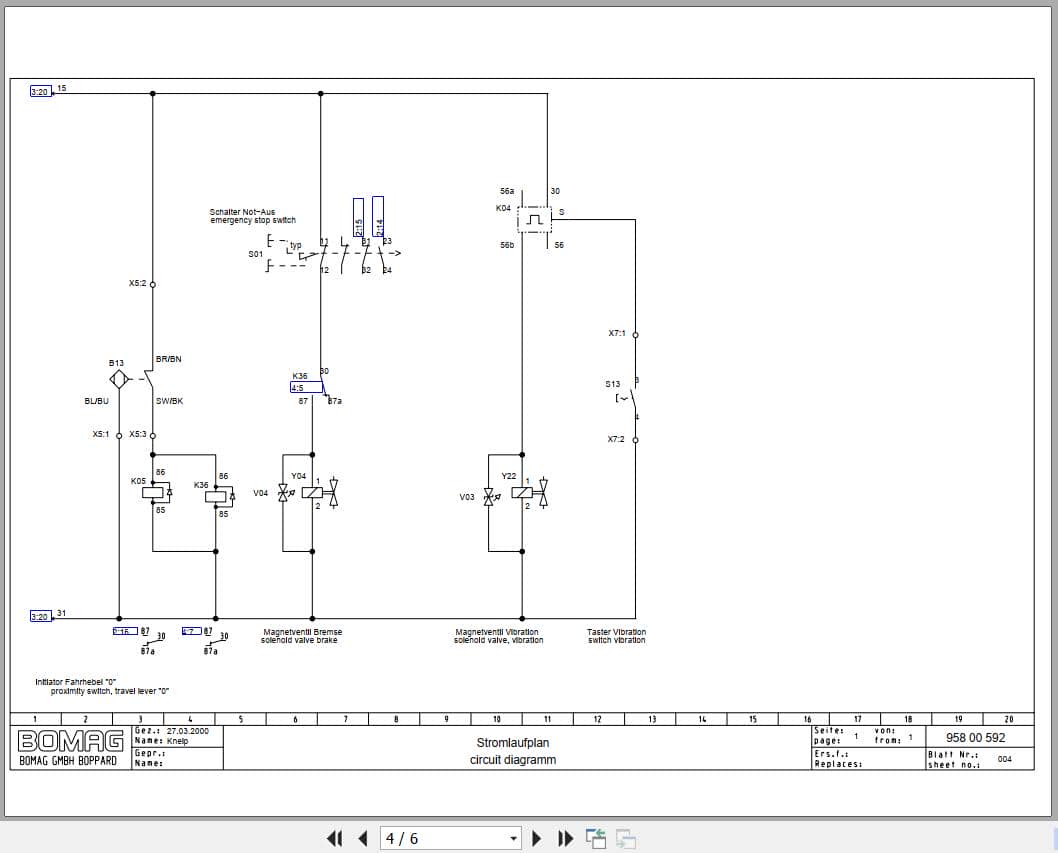Click the K05 relay coil symbol
The height and width of the screenshot is (853, 1058).
[153, 493]
